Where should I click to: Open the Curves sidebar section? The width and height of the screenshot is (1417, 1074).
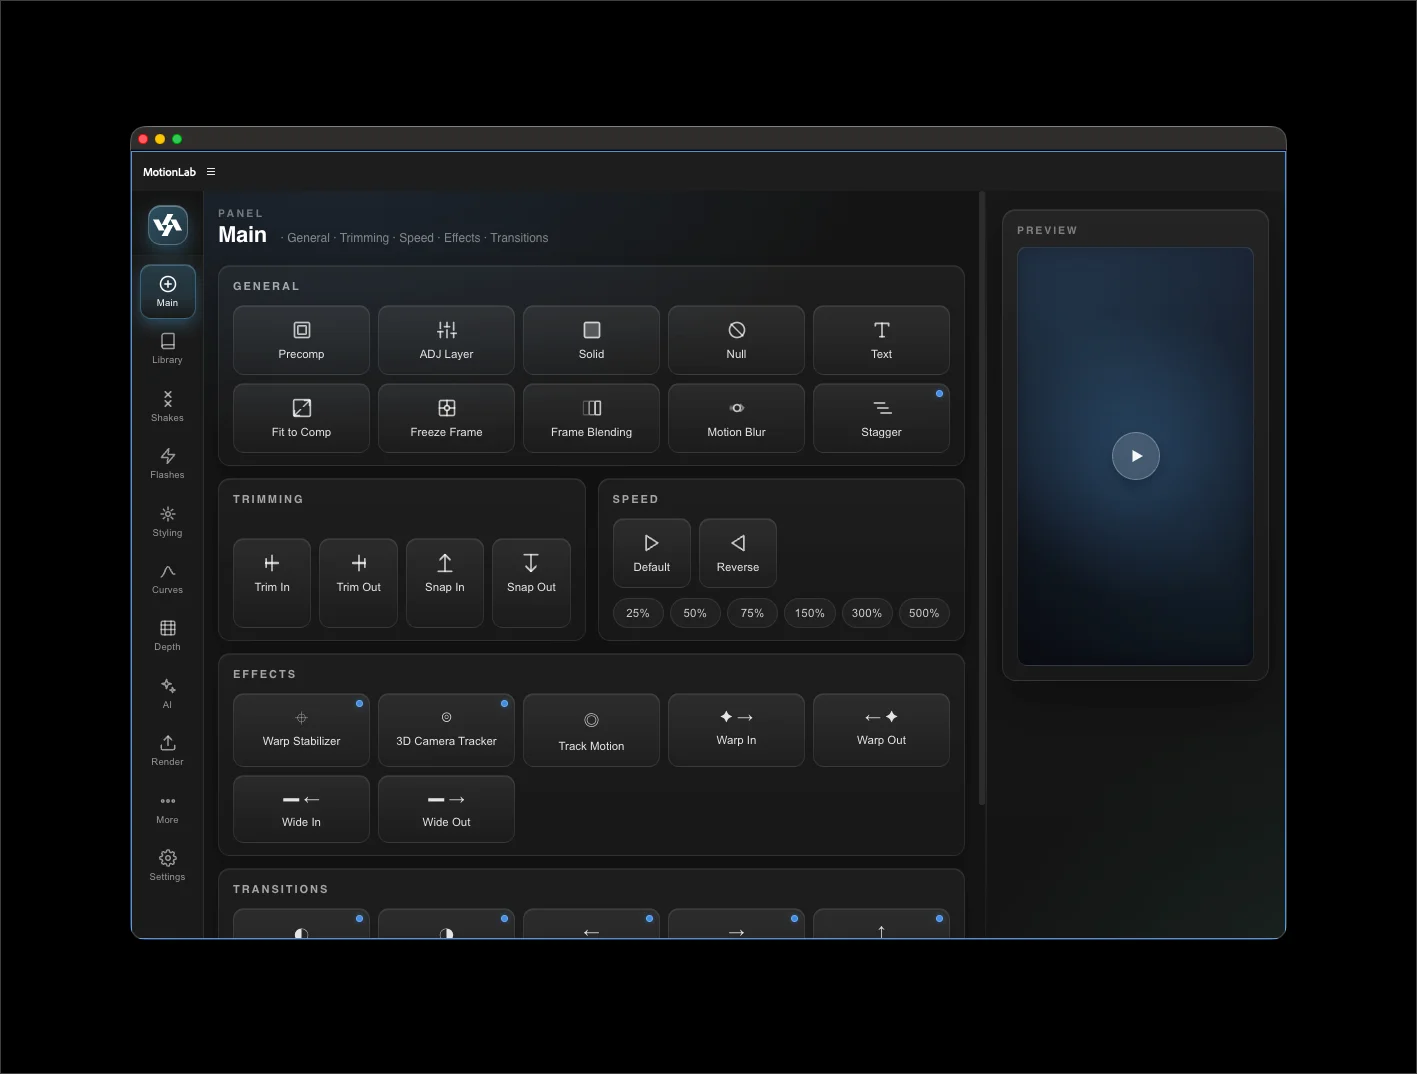coord(167,578)
